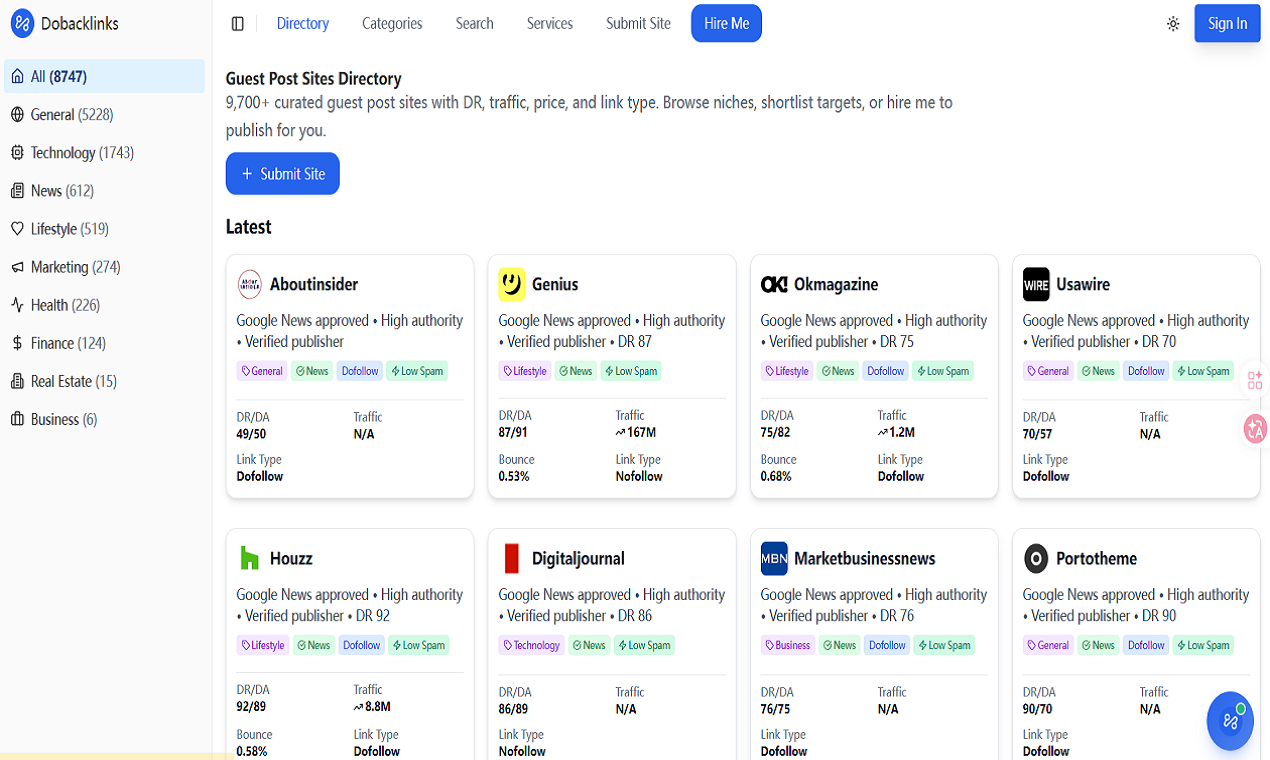Image resolution: width=1270 pixels, height=760 pixels.
Task: Click the Real Estate building icon
Action: coord(17,380)
